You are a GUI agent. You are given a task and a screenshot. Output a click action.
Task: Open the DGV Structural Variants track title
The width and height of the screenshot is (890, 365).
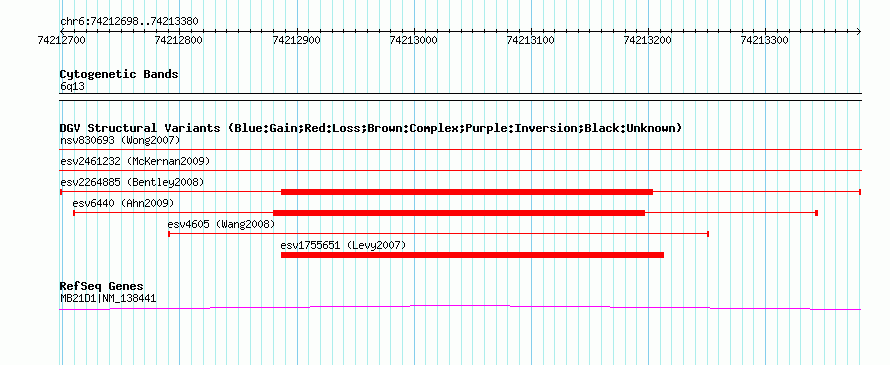[371, 128]
